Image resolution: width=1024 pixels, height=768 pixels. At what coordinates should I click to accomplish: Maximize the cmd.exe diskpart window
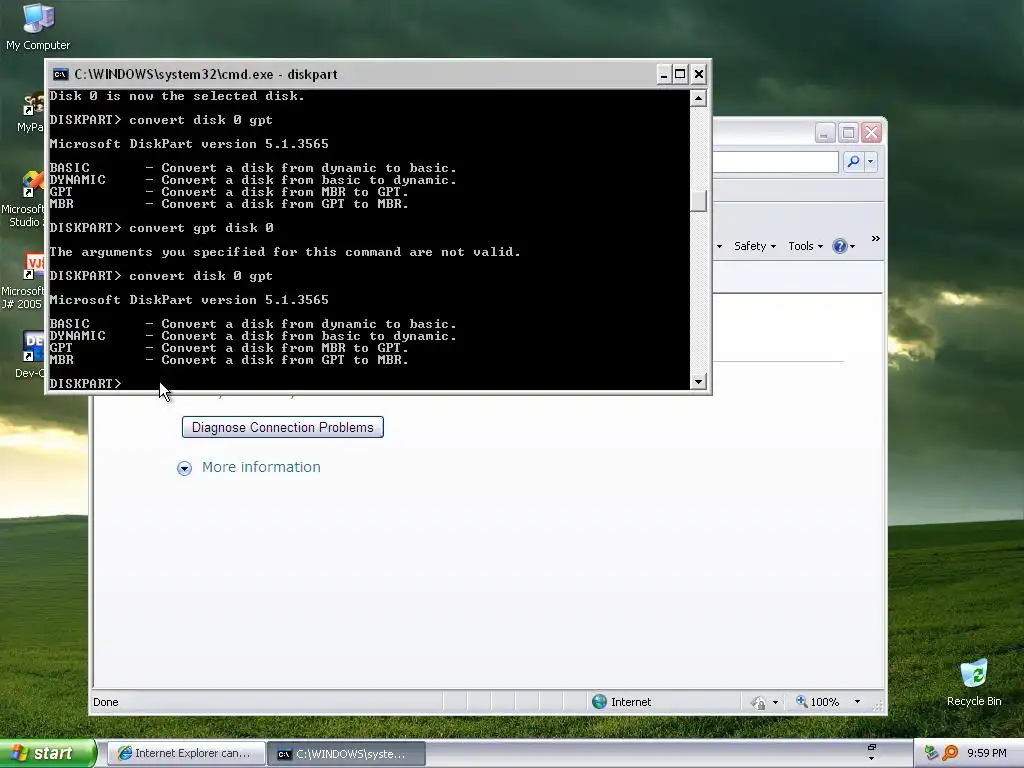680,74
